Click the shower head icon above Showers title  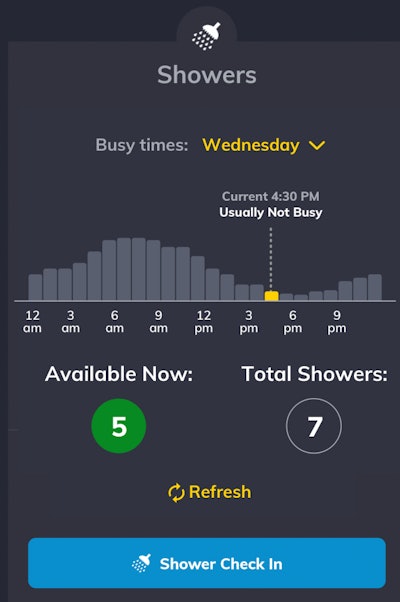pyautogui.click(x=206, y=36)
